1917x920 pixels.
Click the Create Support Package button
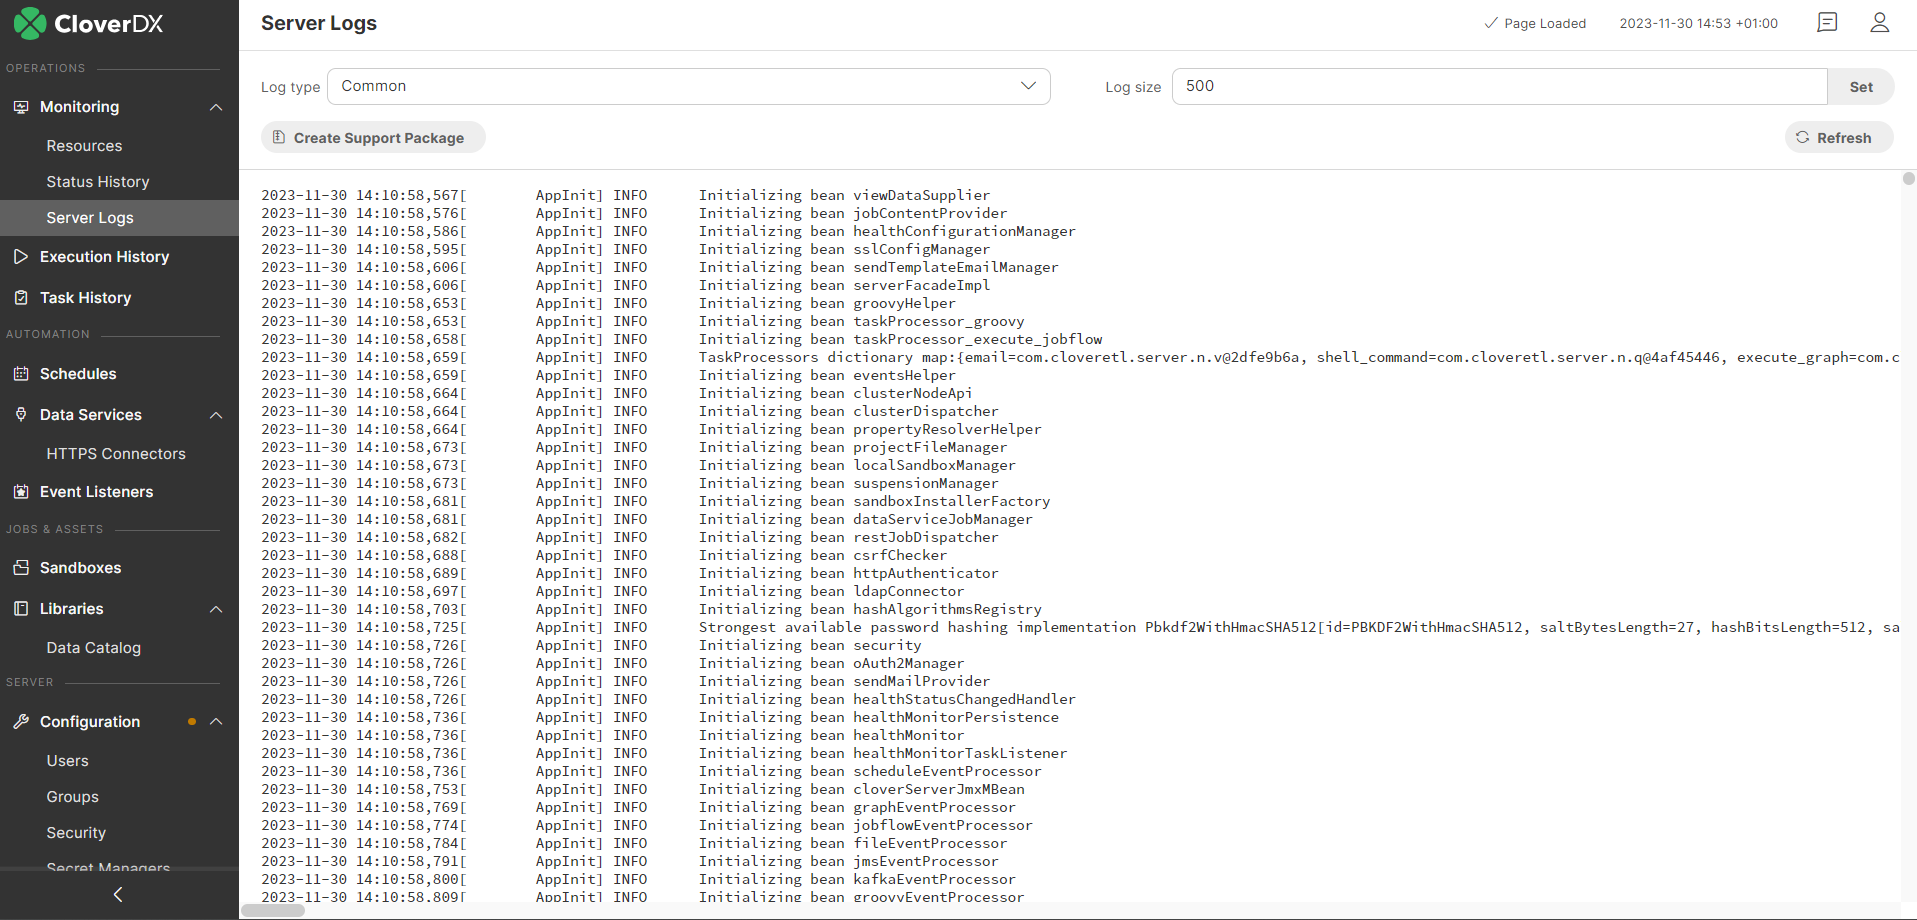[373, 137]
